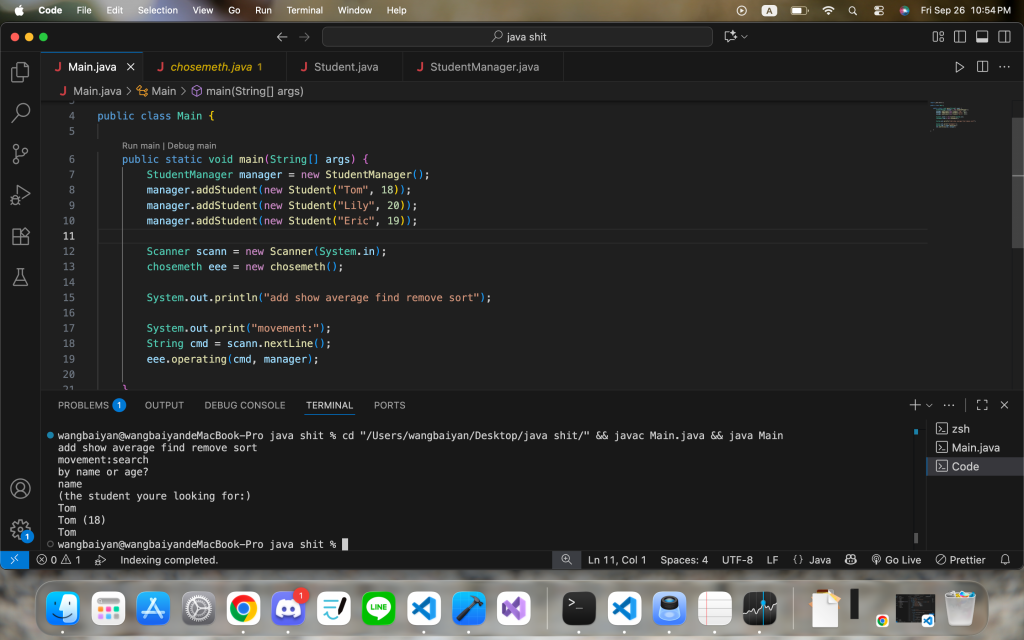Open the OUTPUT panel tab
This screenshot has height=640, width=1024.
click(164, 405)
